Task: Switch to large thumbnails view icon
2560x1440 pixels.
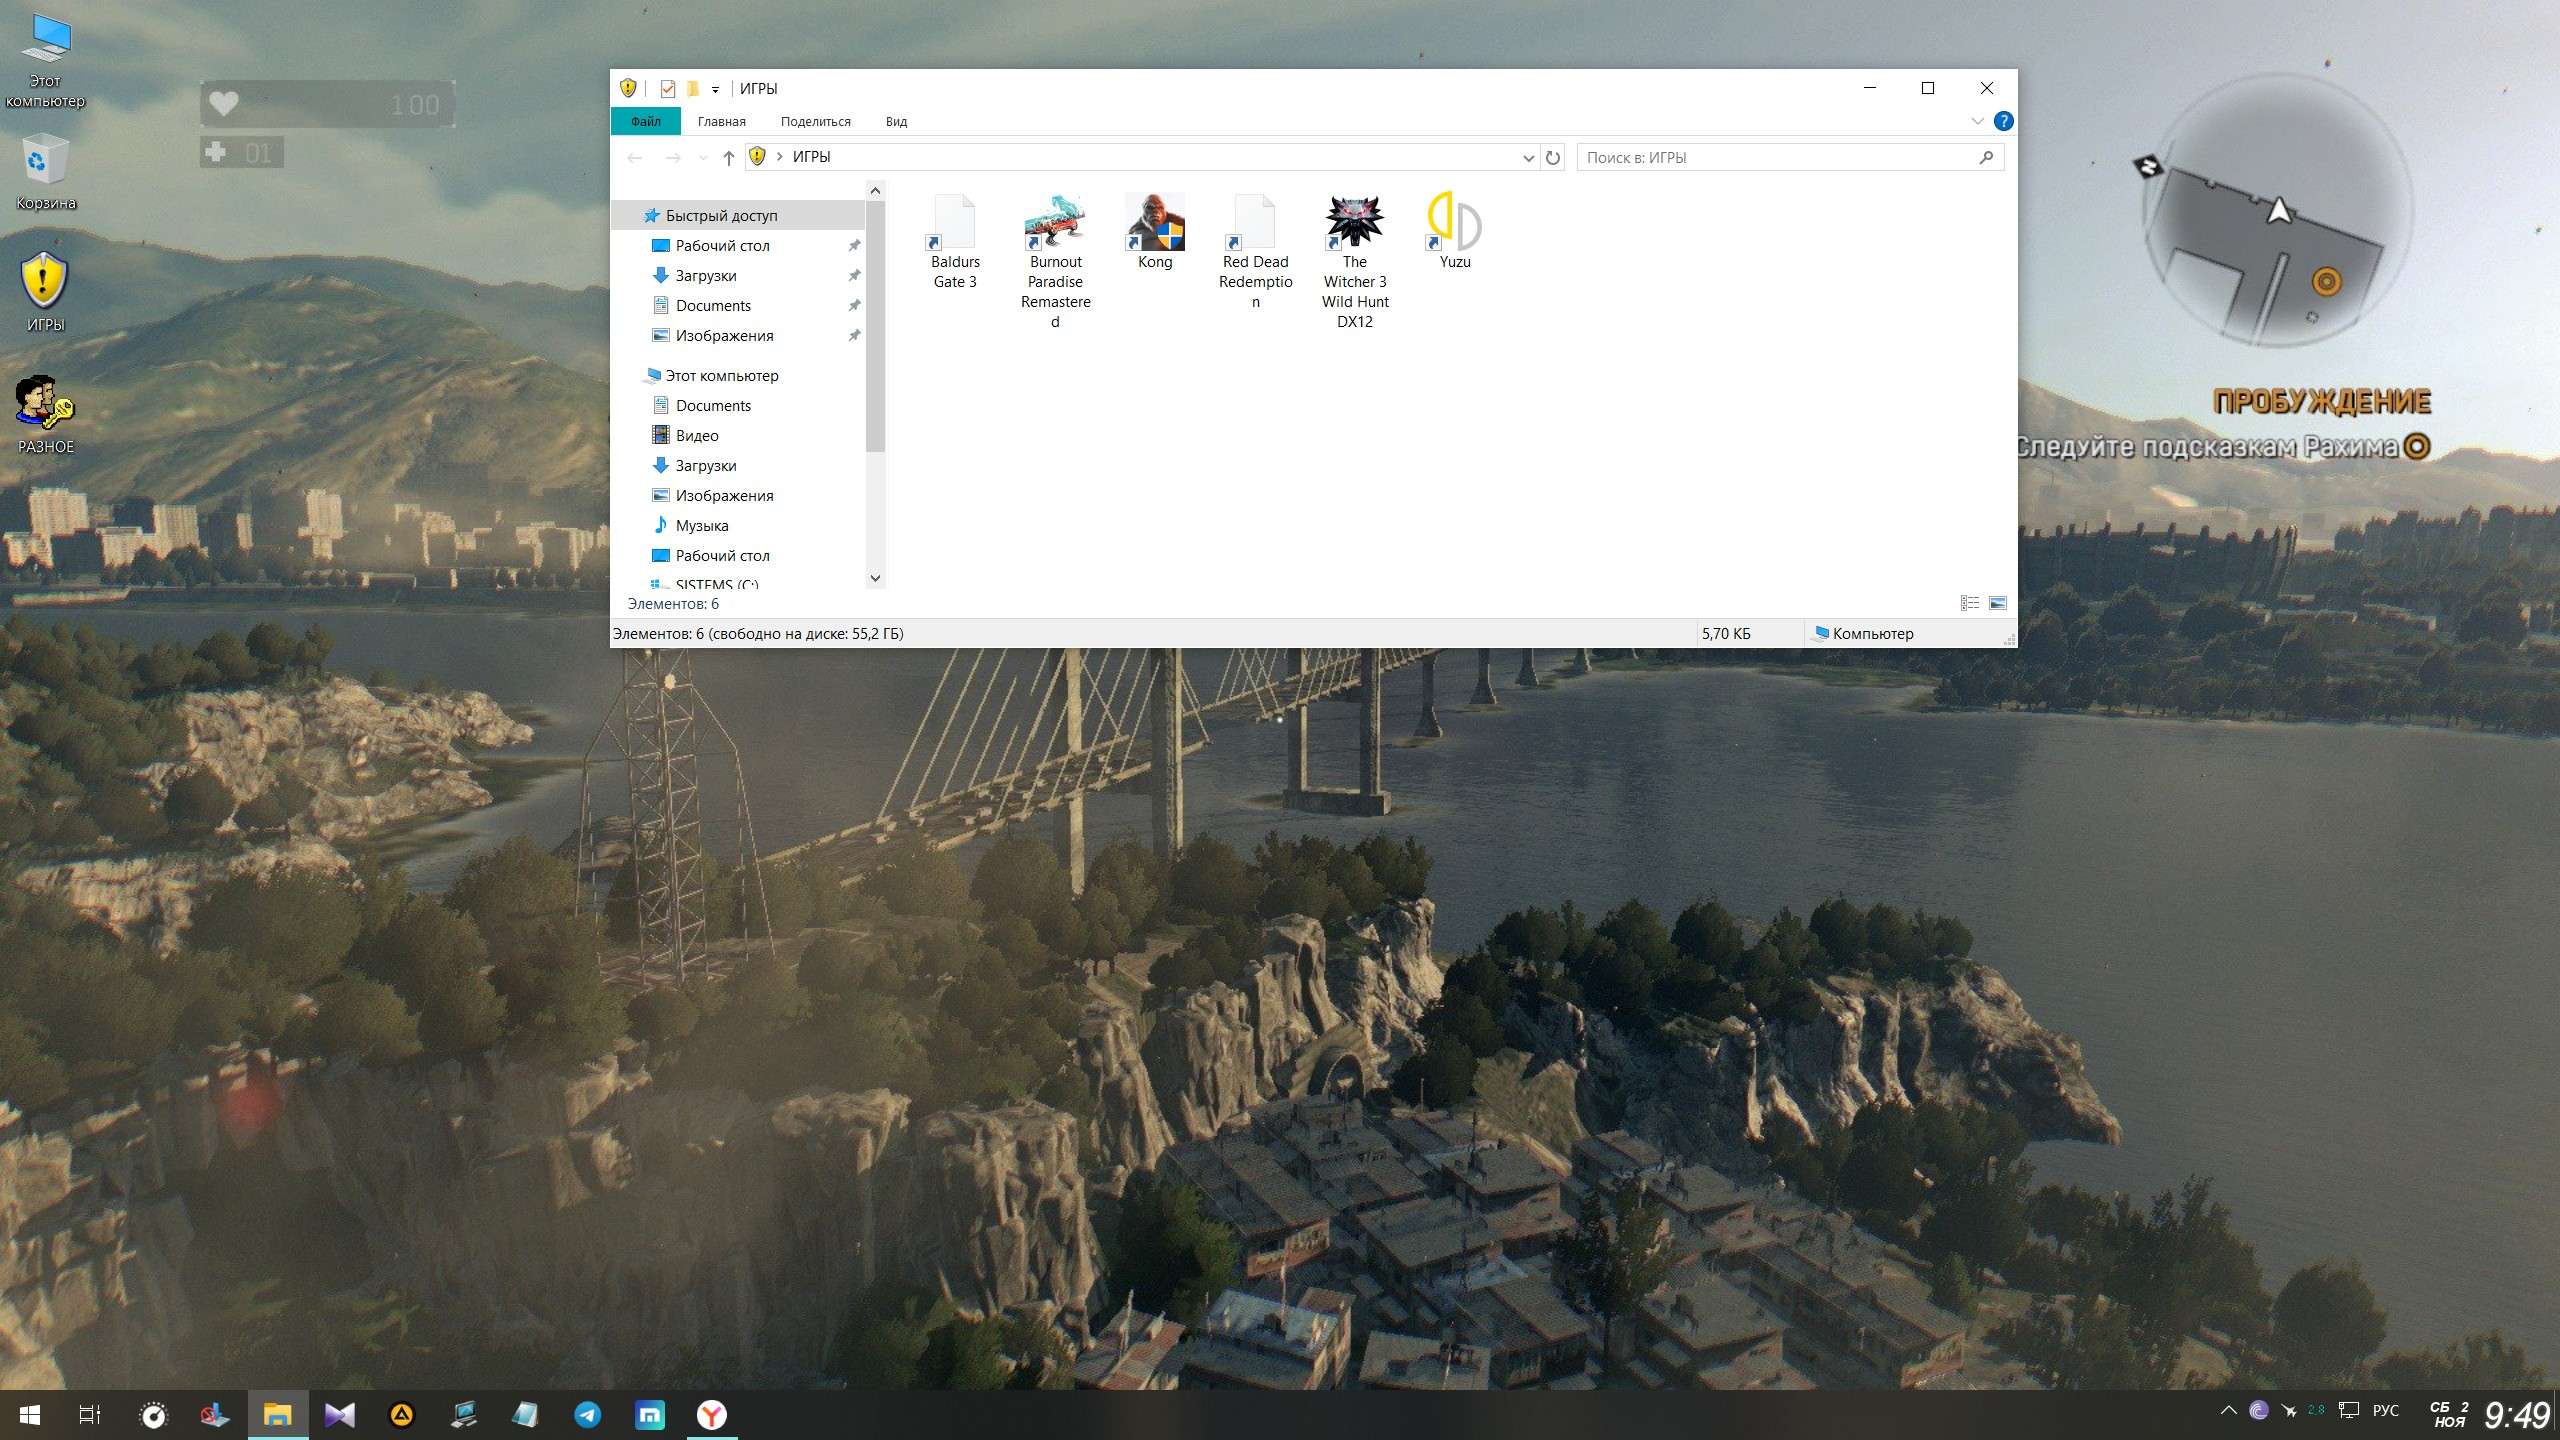Action: coord(1997,603)
